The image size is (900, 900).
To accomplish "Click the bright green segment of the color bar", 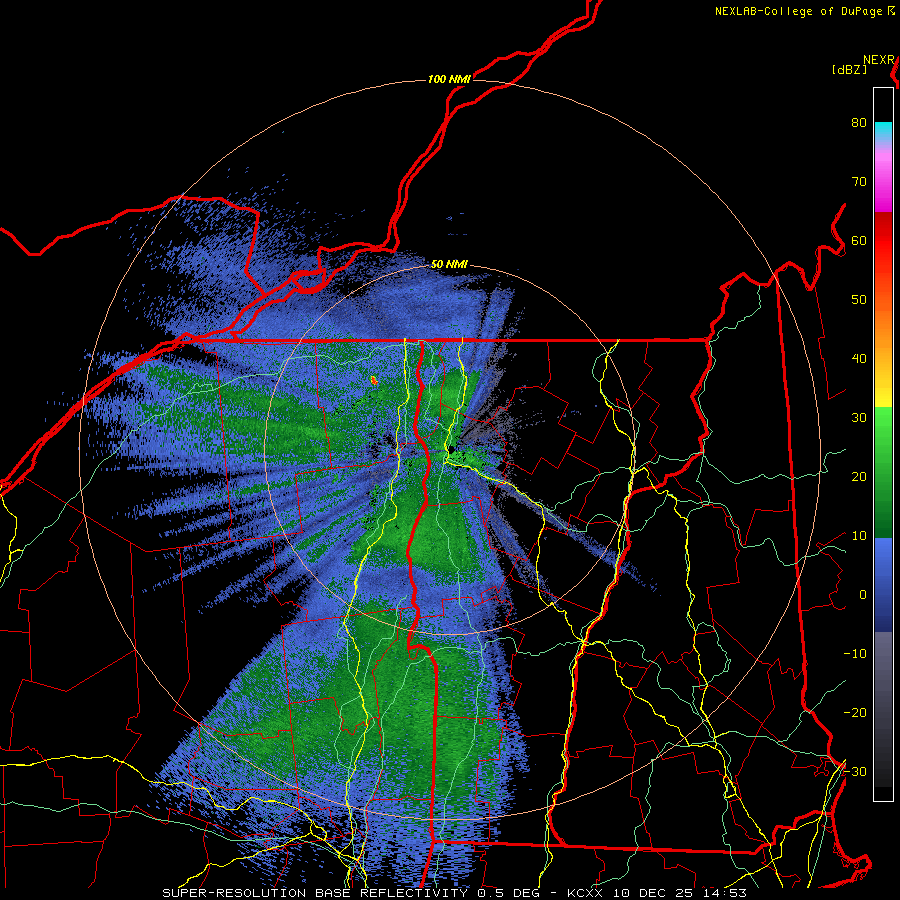I will click(x=883, y=430).
